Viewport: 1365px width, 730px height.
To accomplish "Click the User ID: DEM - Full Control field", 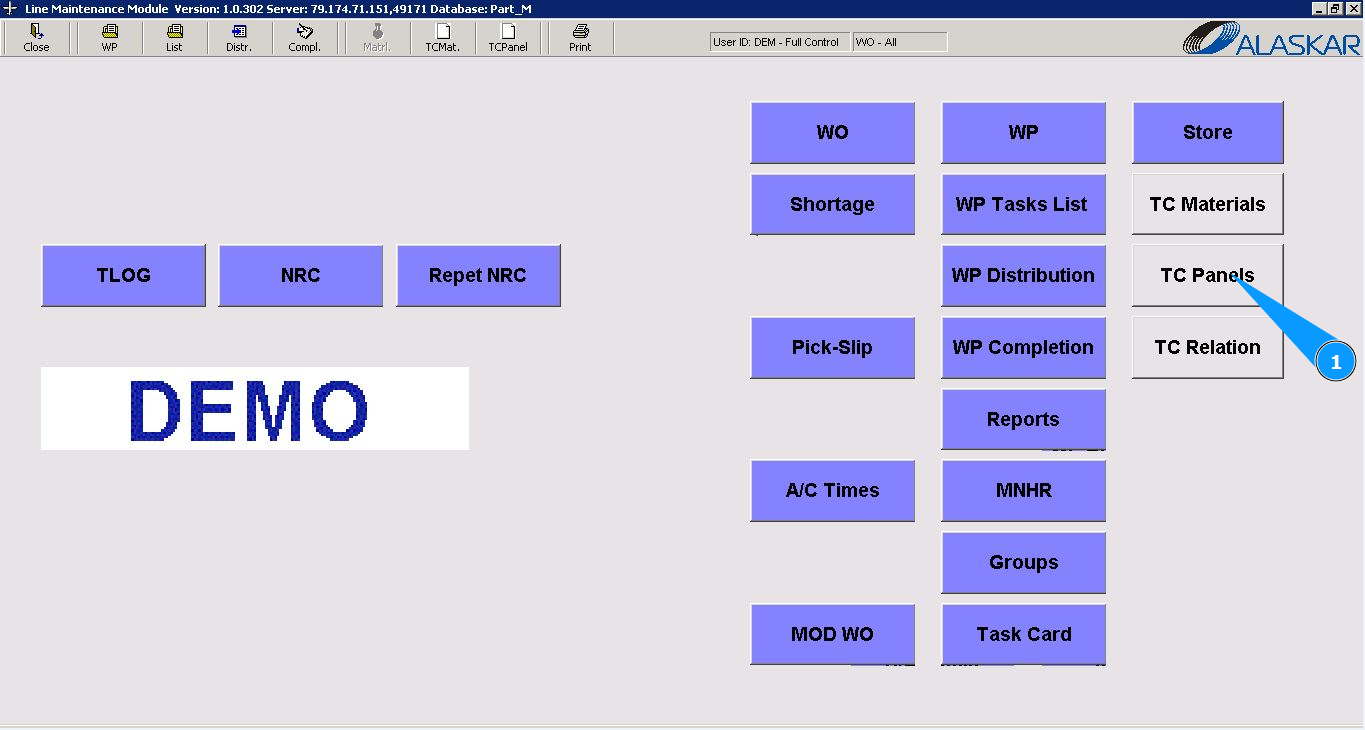I will 779,42.
